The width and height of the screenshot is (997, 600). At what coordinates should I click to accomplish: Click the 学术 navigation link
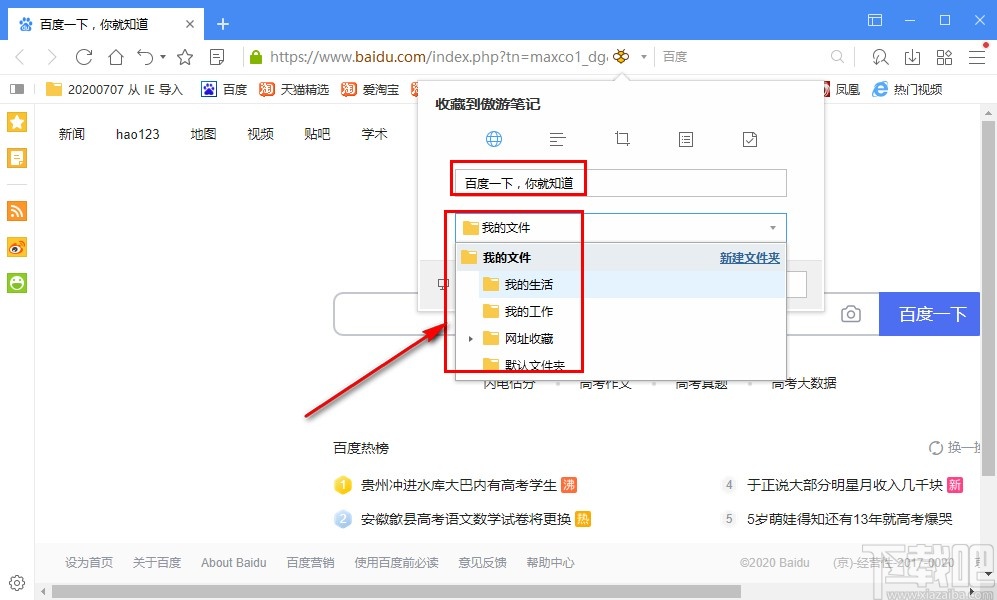374,134
